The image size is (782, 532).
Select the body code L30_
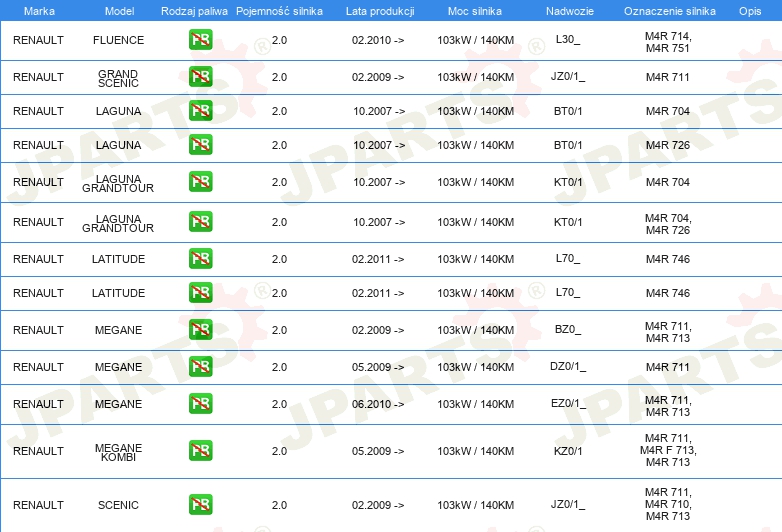(568, 39)
